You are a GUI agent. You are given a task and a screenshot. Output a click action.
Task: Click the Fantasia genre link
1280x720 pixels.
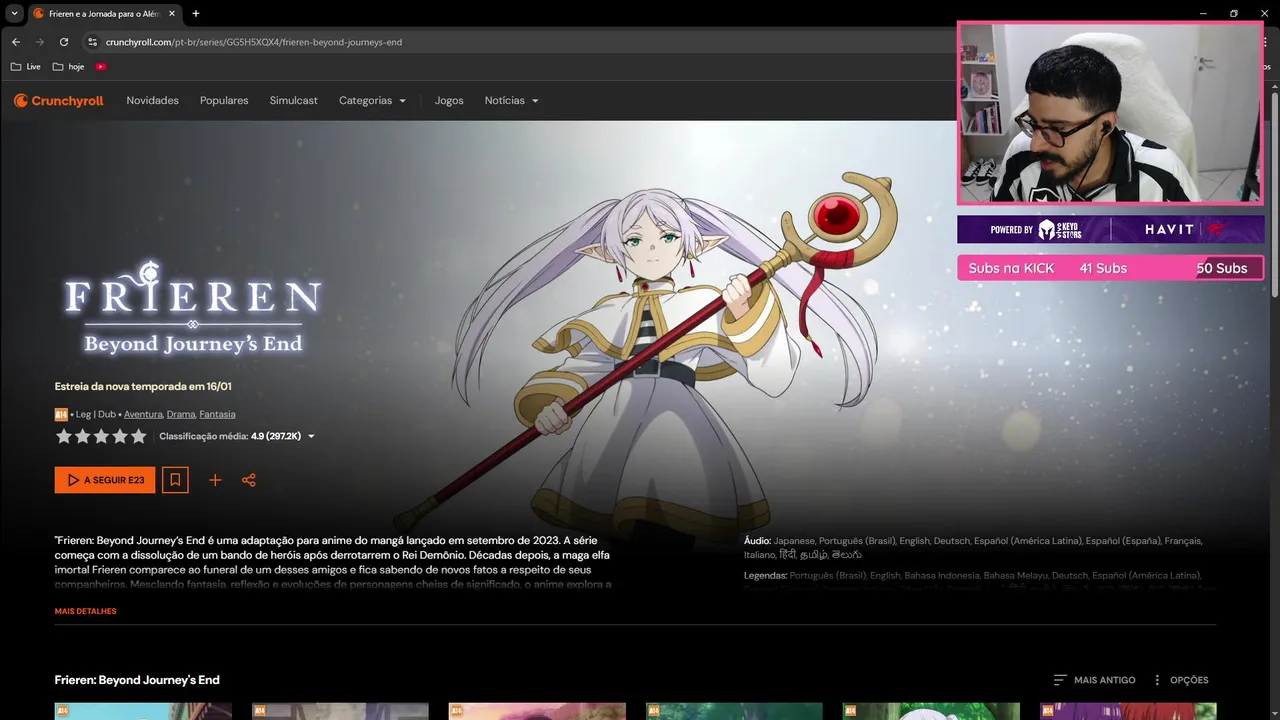[x=217, y=414]
